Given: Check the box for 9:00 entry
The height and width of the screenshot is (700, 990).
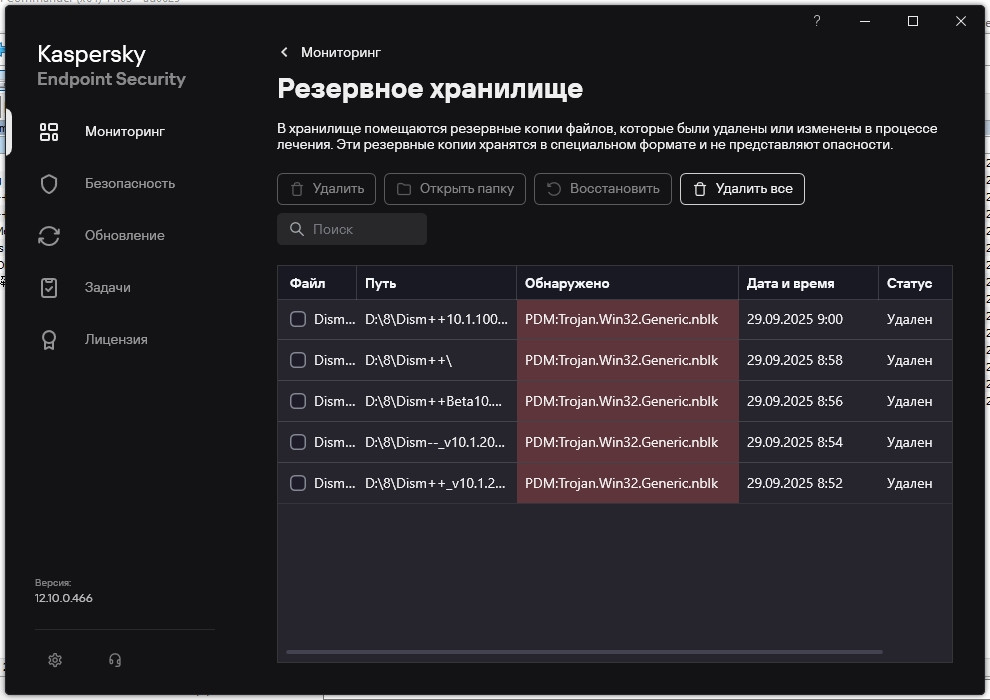Looking at the screenshot, I should pos(297,319).
